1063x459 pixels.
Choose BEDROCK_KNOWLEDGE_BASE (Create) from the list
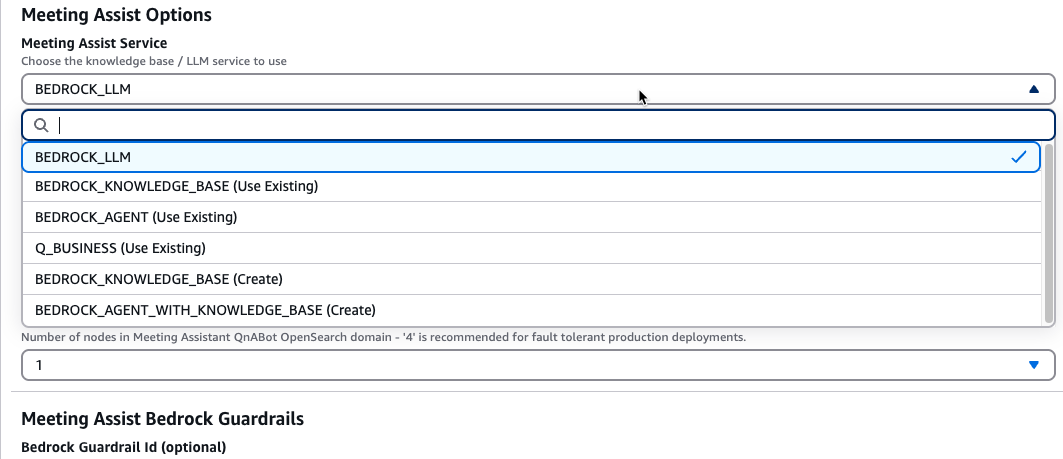point(532,279)
